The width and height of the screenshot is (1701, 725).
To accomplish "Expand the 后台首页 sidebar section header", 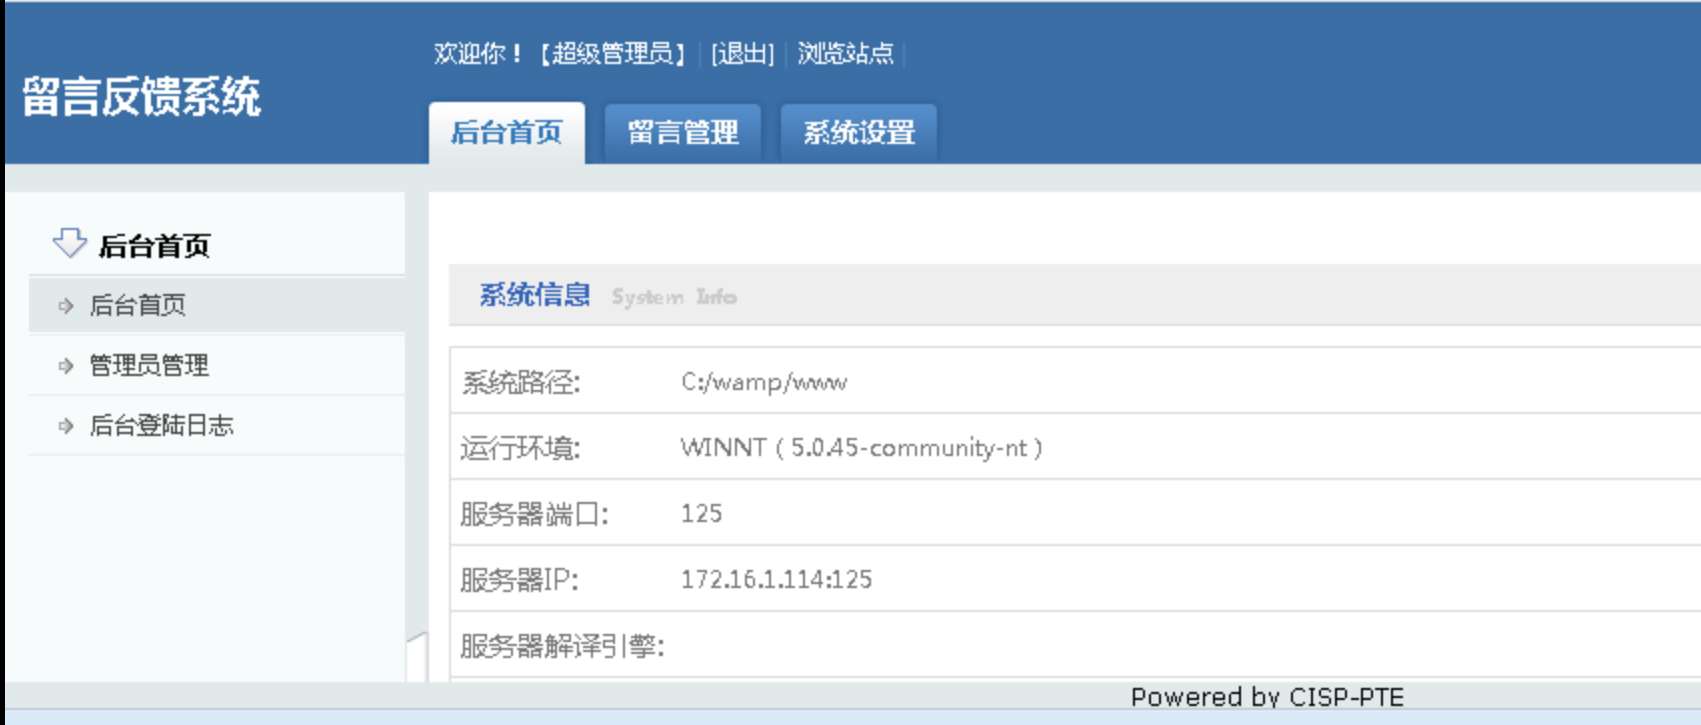I will [154, 246].
